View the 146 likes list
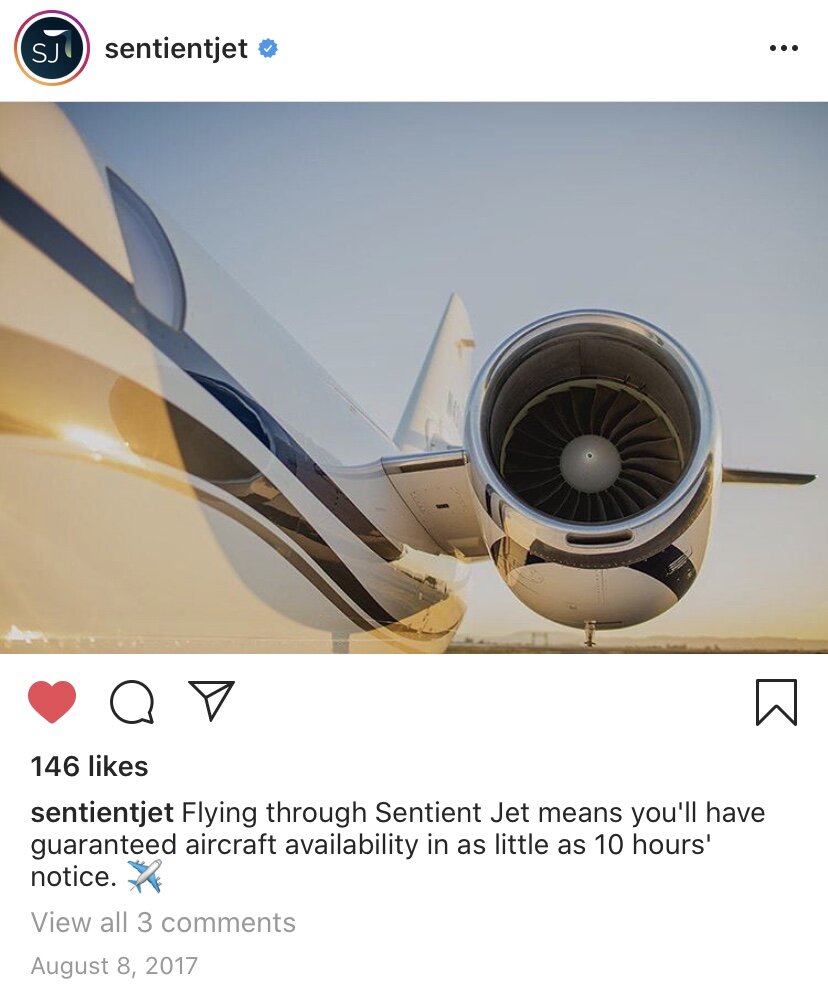Screen dimensions: 828x994 [x=89, y=766]
